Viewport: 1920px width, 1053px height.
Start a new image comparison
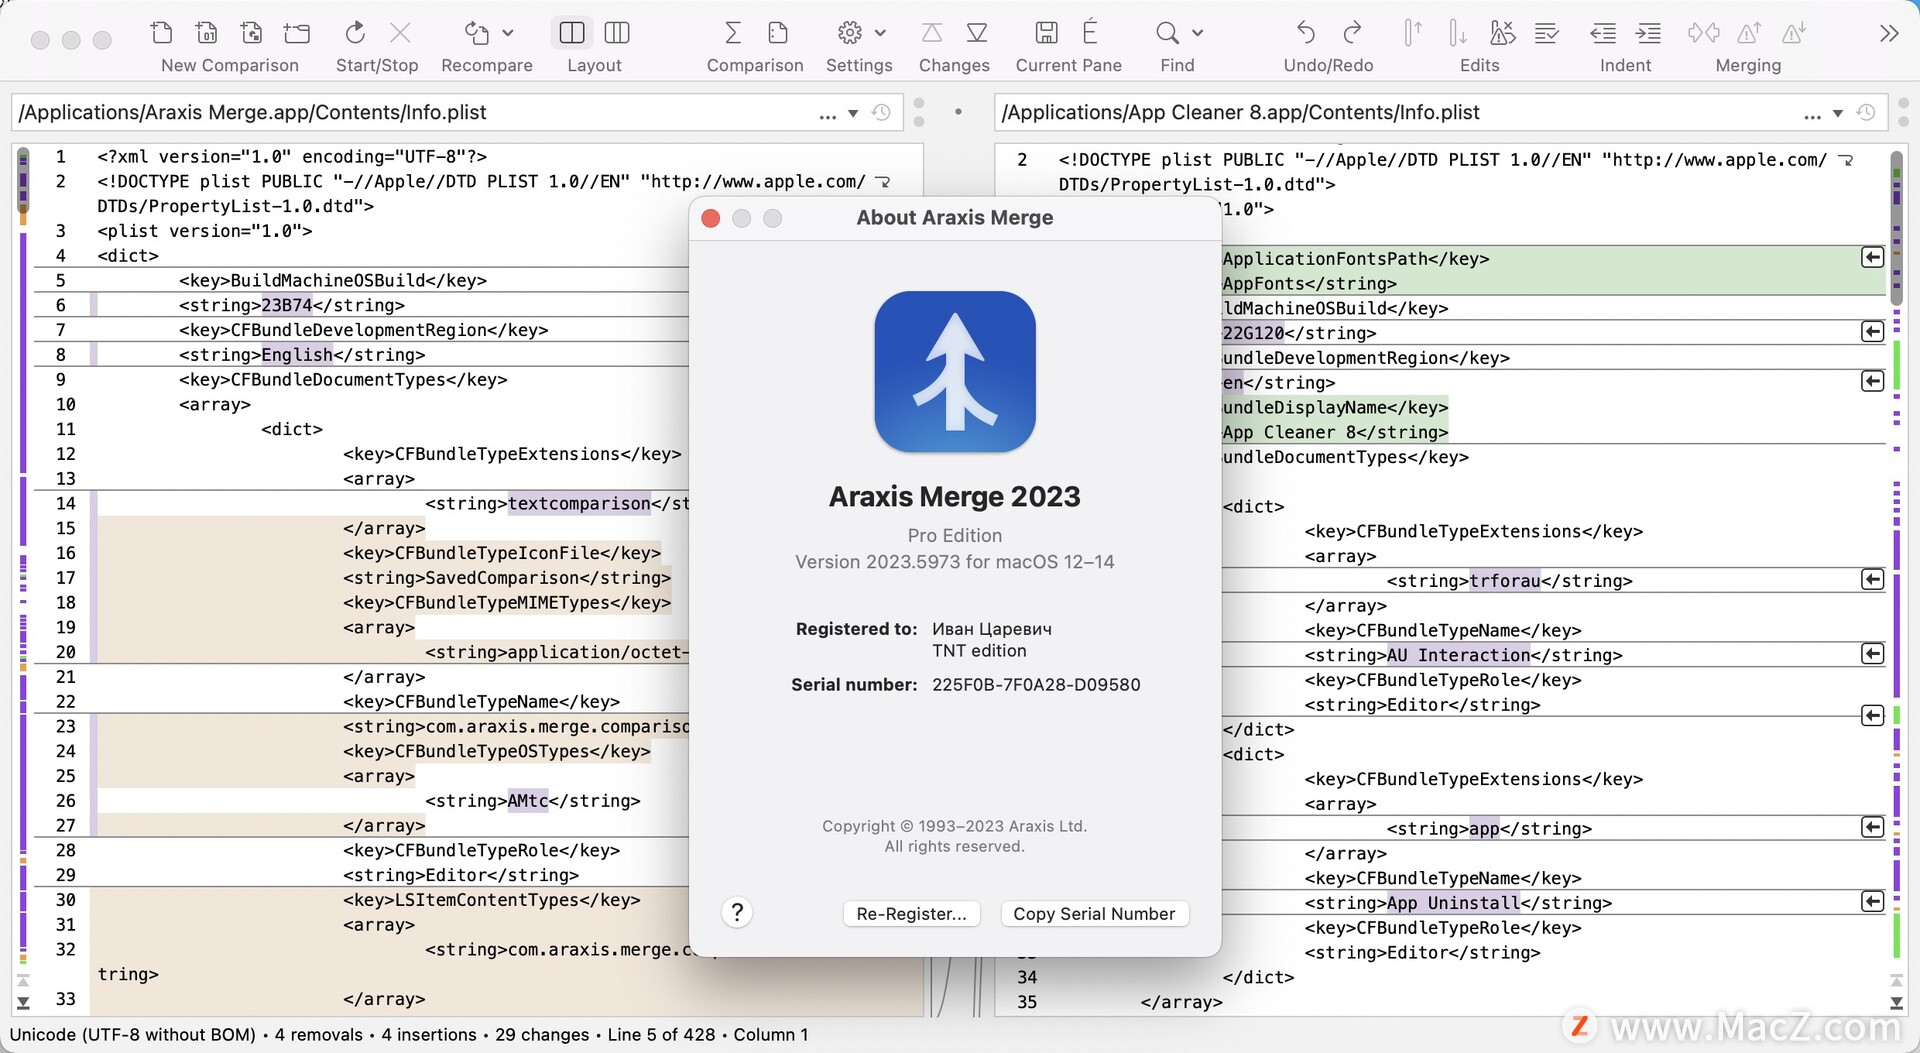click(x=252, y=33)
